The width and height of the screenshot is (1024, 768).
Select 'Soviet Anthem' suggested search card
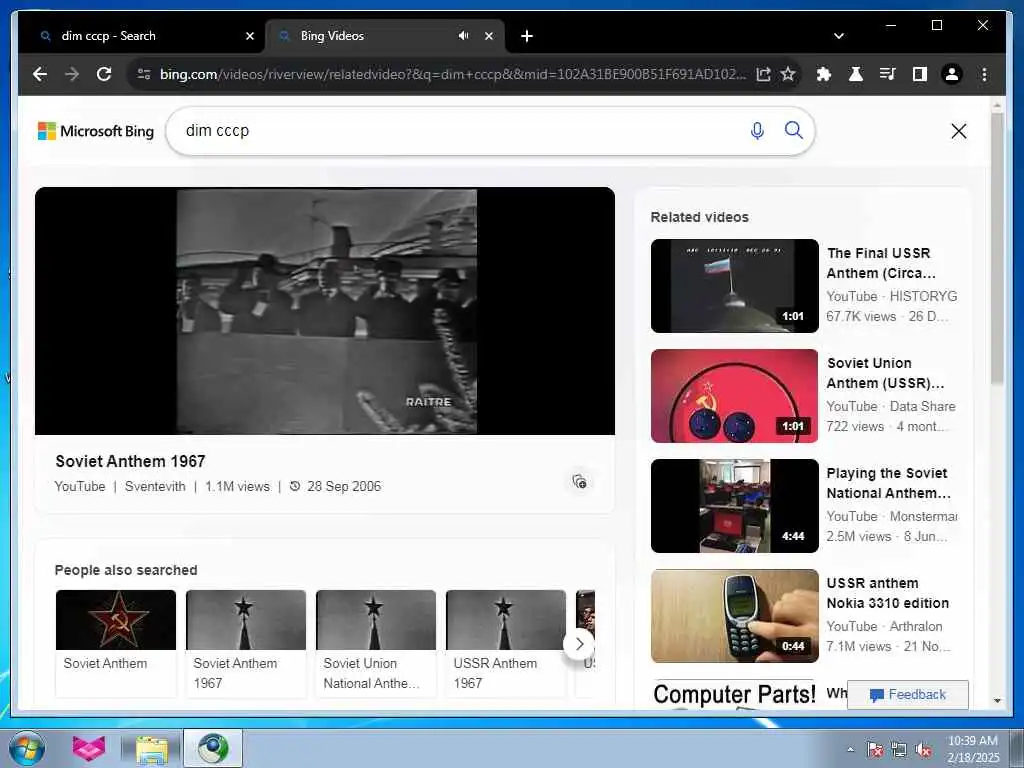pyautogui.click(x=116, y=643)
